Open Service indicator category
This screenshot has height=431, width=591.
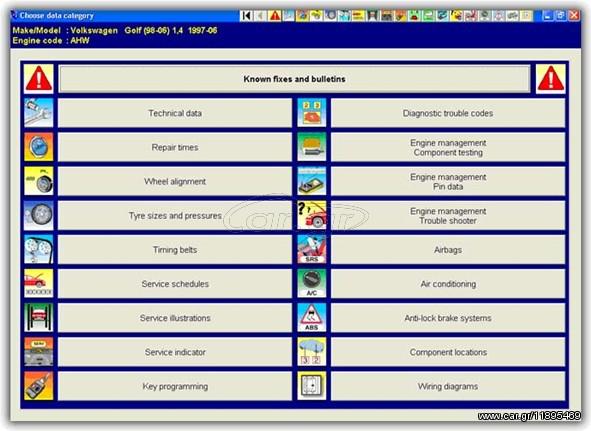[x=175, y=352]
